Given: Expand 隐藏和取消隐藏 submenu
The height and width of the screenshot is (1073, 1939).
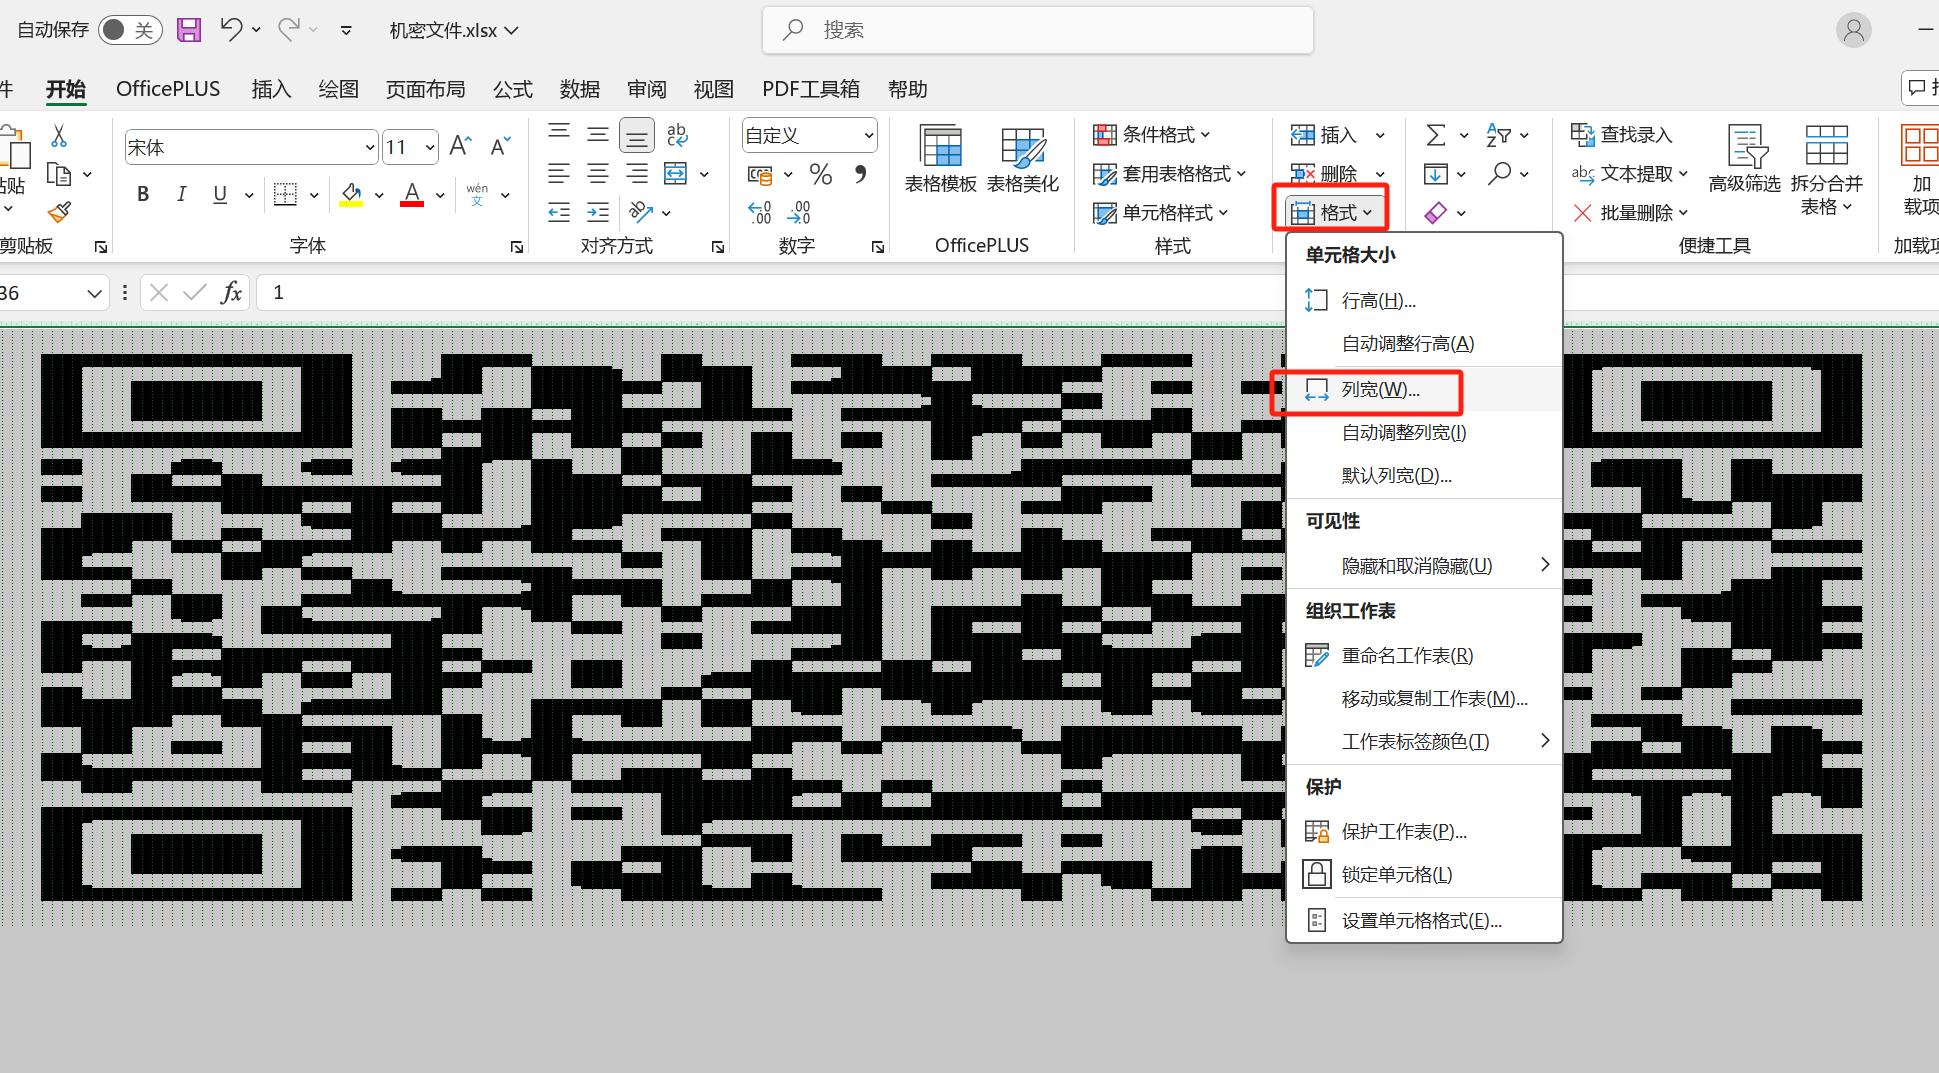Looking at the screenshot, I should coord(1424,566).
